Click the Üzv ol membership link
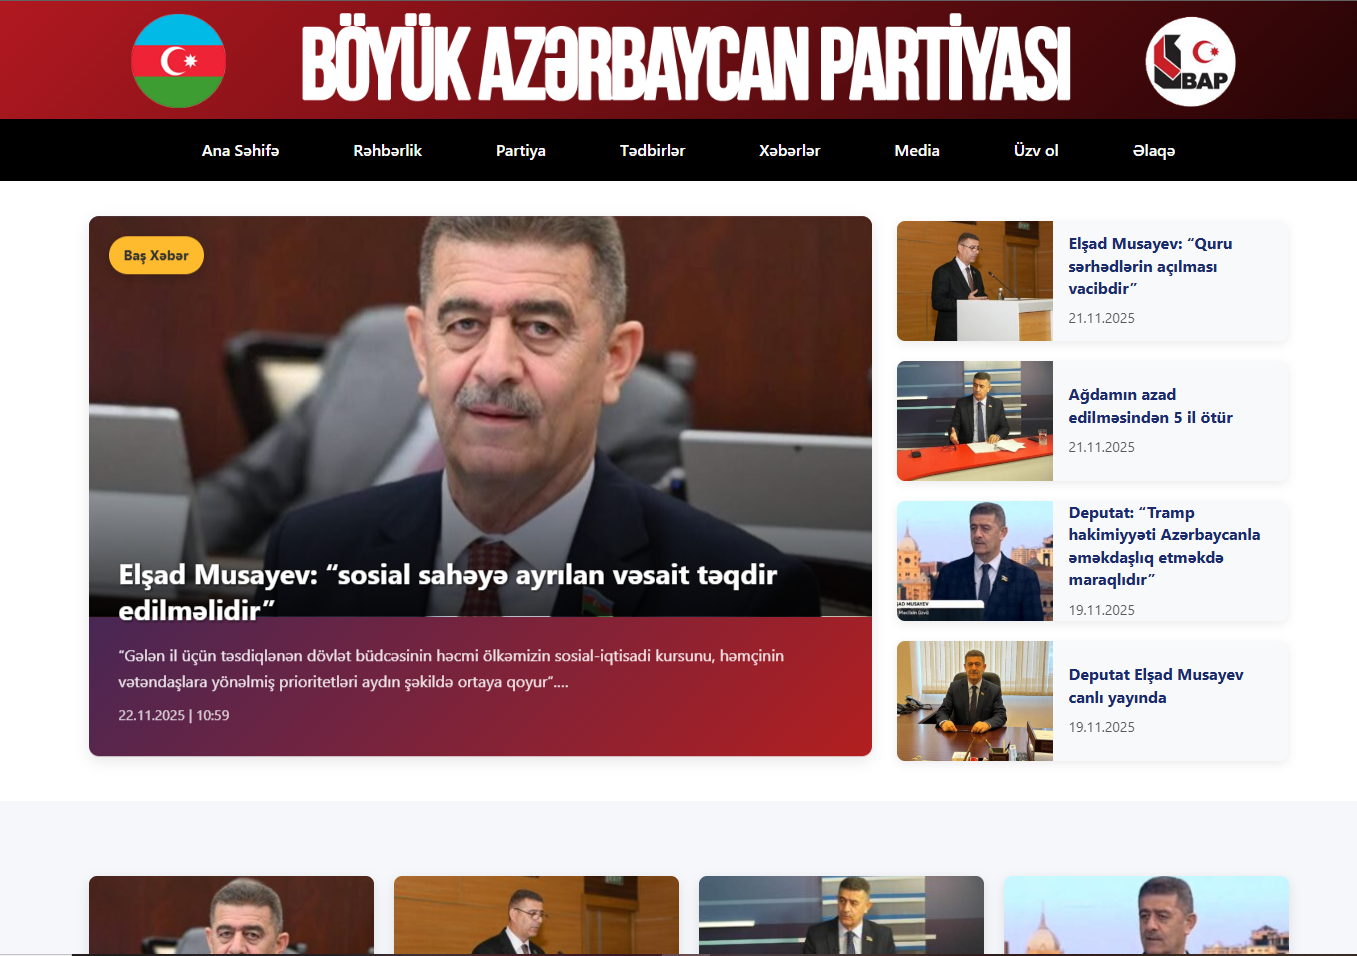Screen dimensions: 1357x956 pyautogui.click(x=1035, y=151)
